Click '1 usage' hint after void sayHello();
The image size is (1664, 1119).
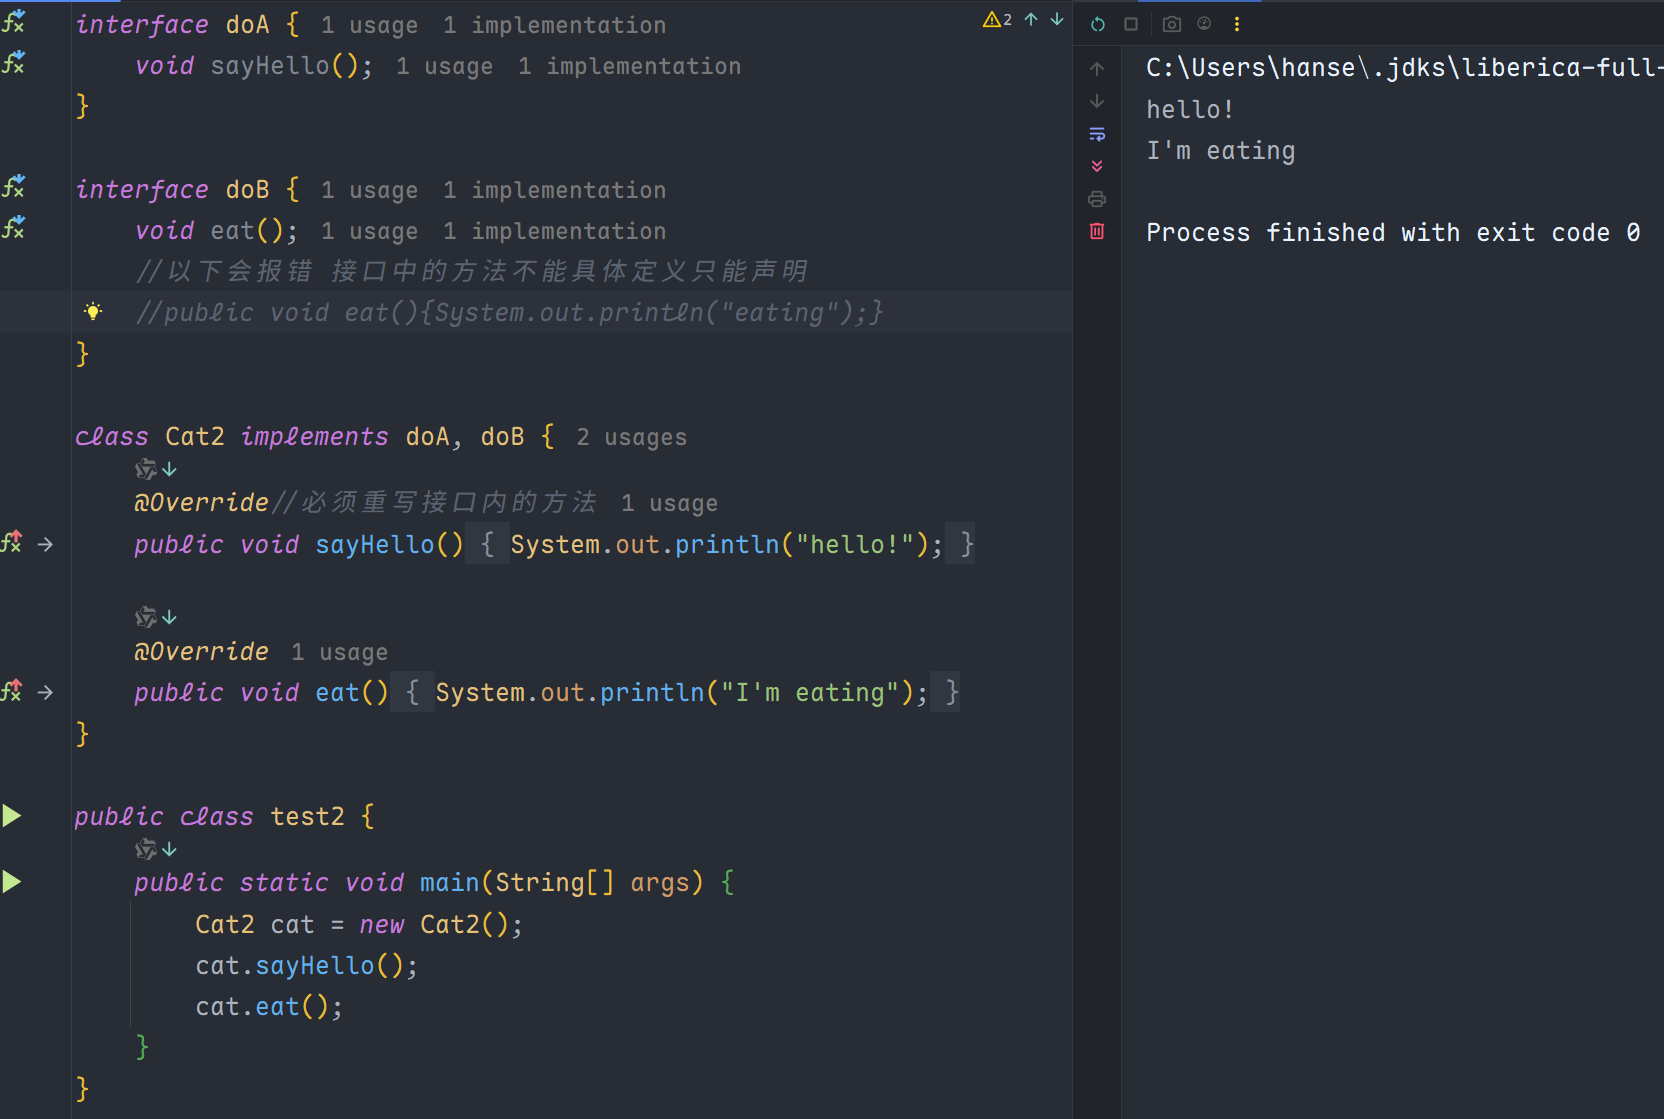(444, 67)
